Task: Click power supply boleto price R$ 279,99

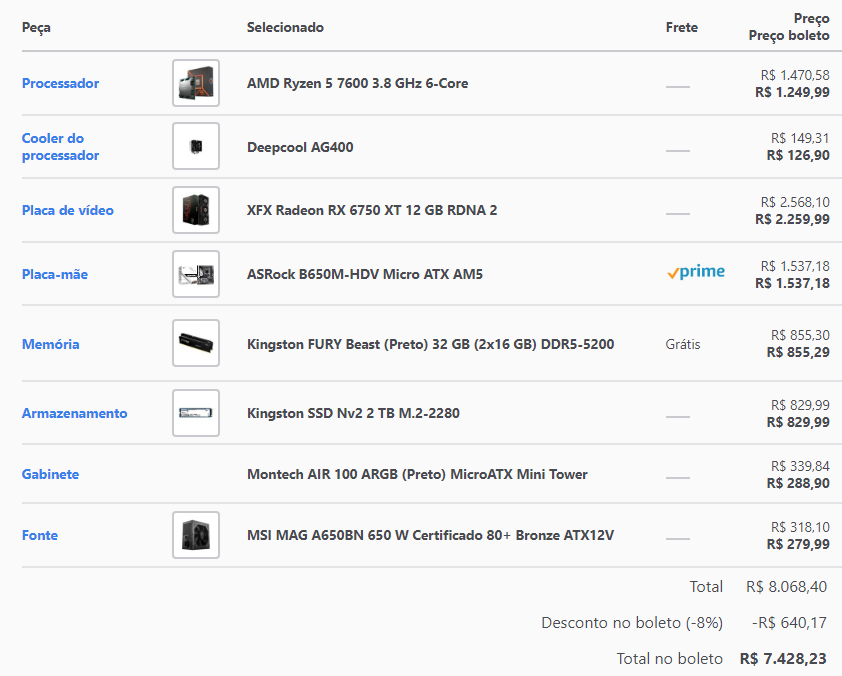Action: [798, 544]
